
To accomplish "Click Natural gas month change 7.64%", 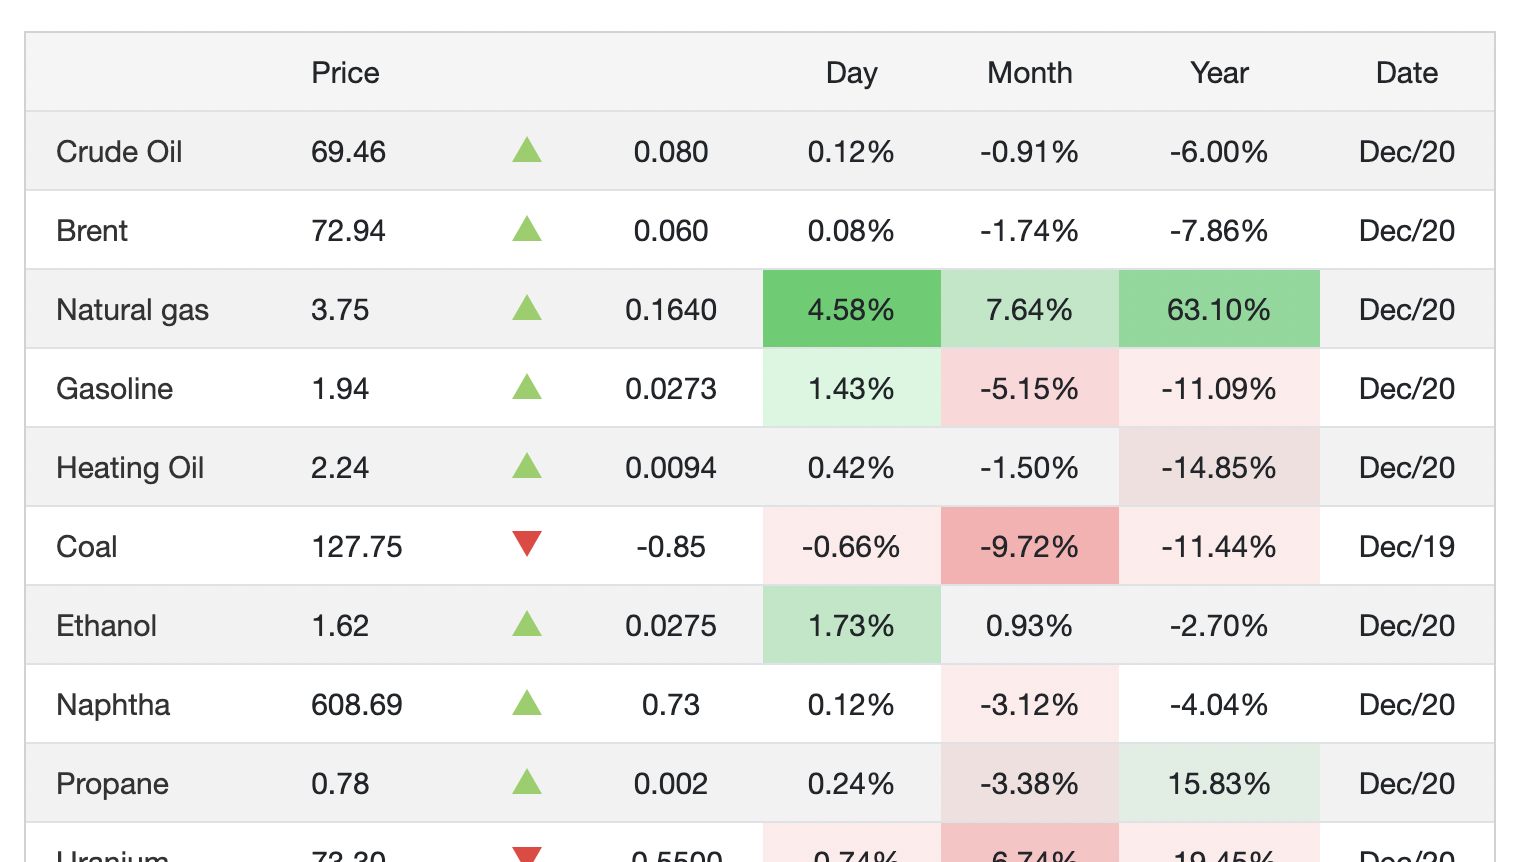I will pos(1029,309).
